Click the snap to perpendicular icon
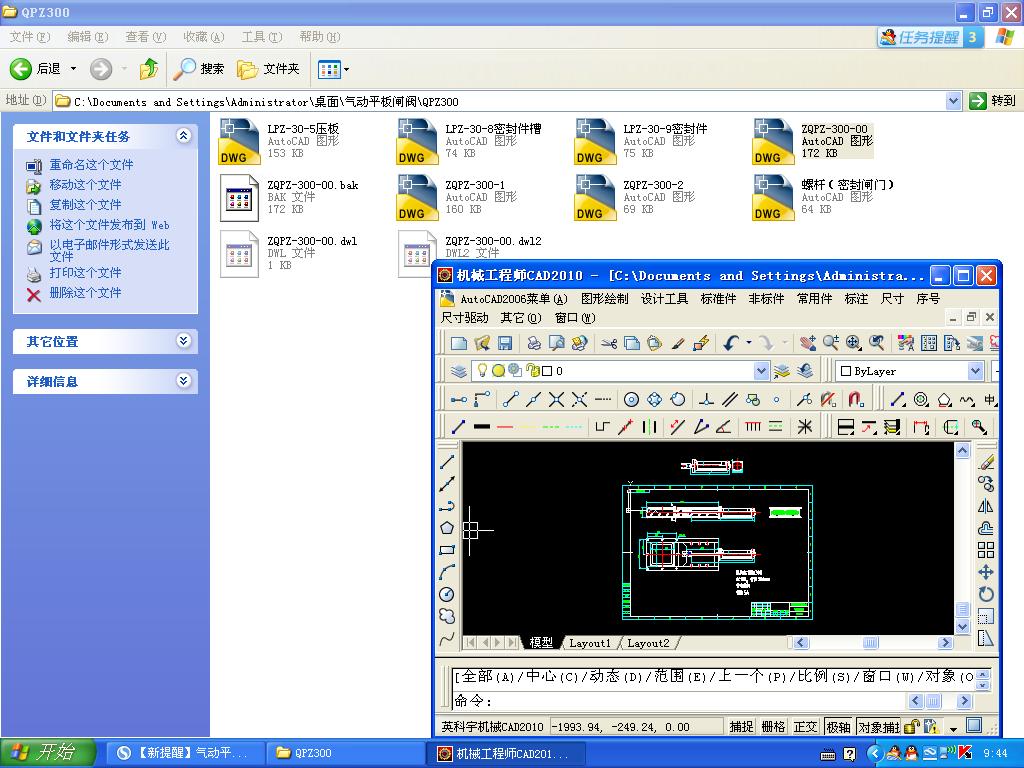1024x768 pixels. (707, 399)
